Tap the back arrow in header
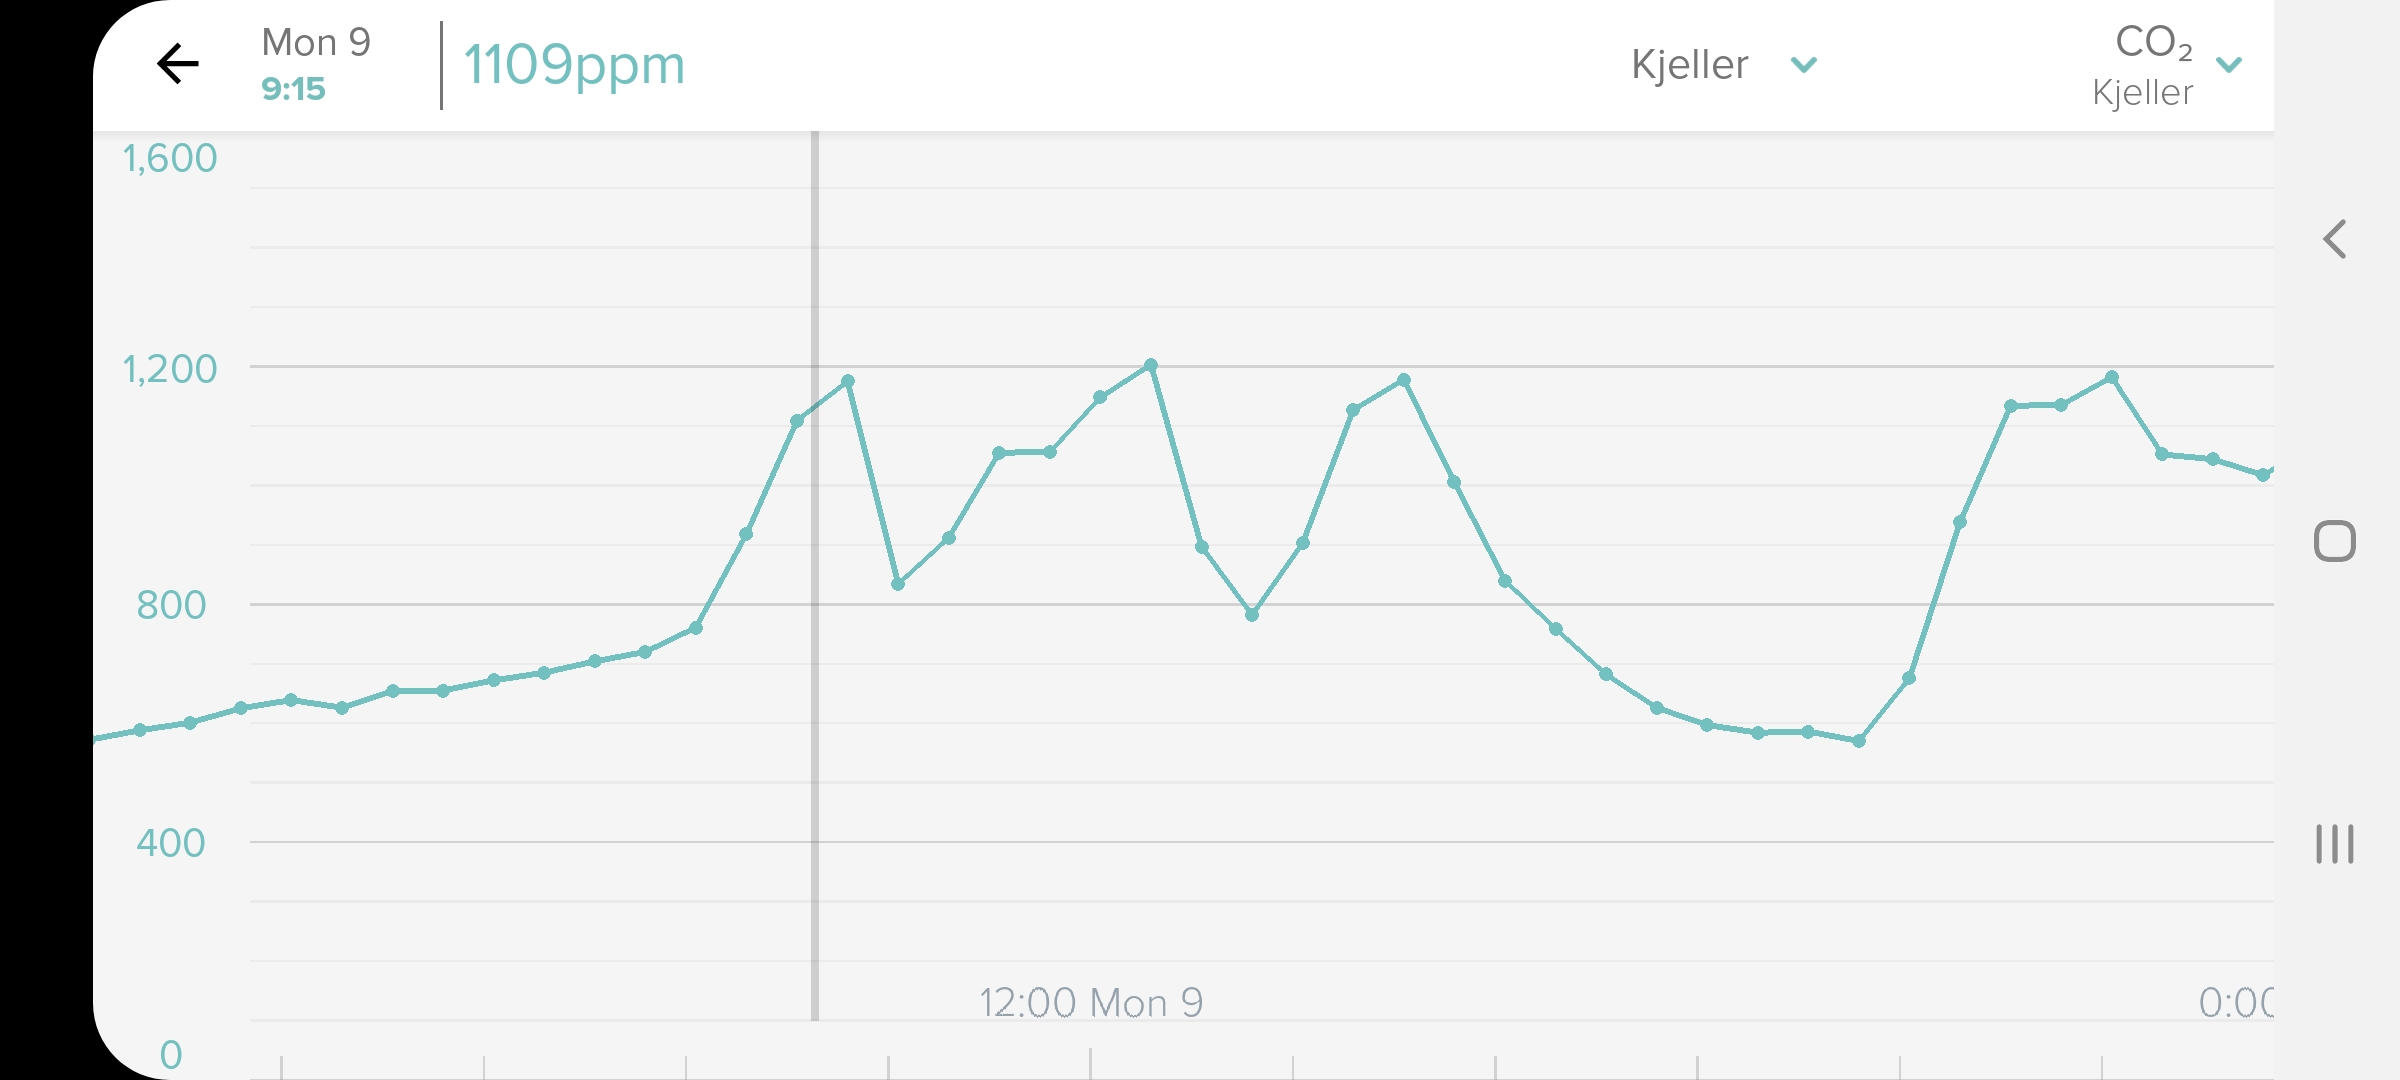 pos(178,65)
